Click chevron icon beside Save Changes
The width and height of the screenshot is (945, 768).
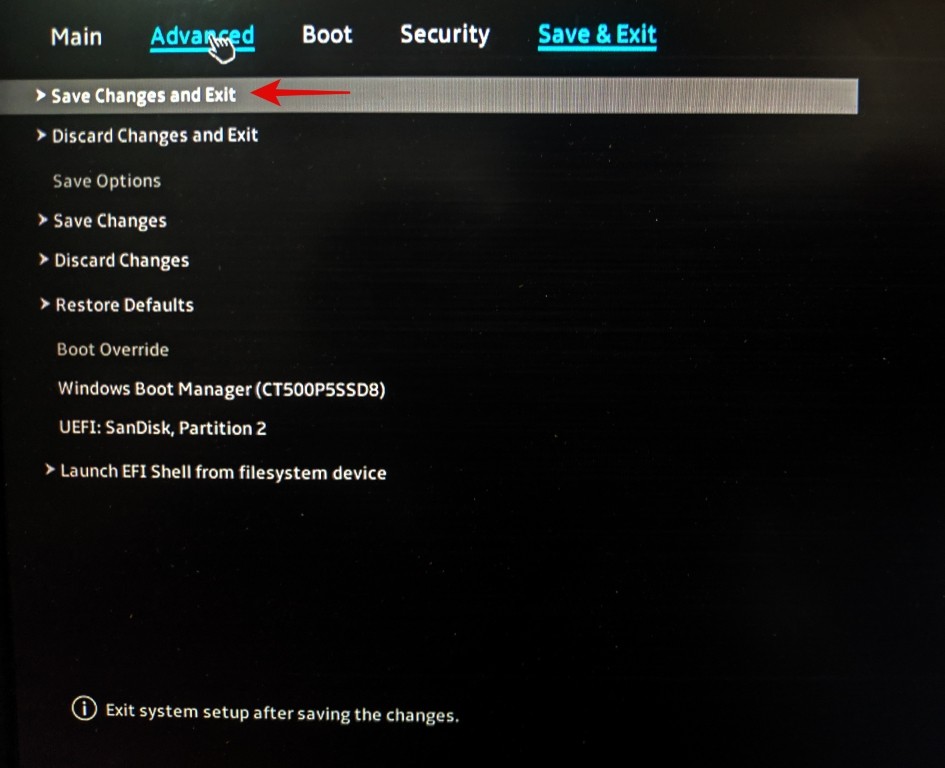tap(43, 220)
